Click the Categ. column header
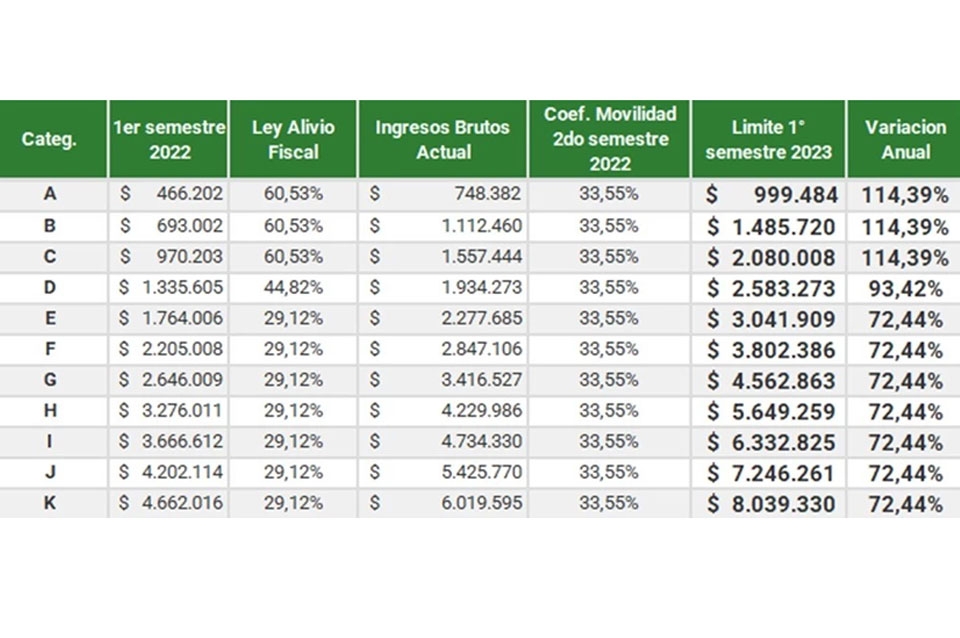This screenshot has width=960, height=638. pos(49,139)
